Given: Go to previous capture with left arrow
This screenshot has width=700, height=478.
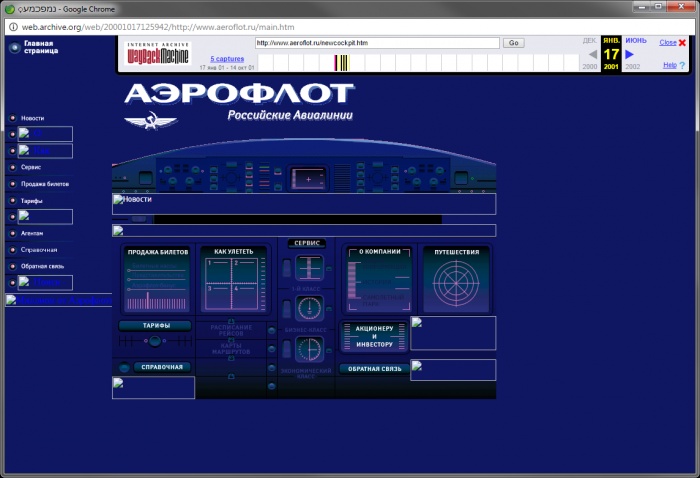Looking at the screenshot, I should tap(592, 54).
